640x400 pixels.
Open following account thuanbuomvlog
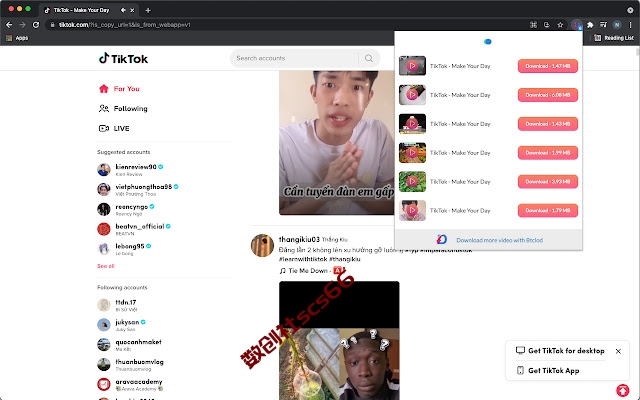point(130,364)
